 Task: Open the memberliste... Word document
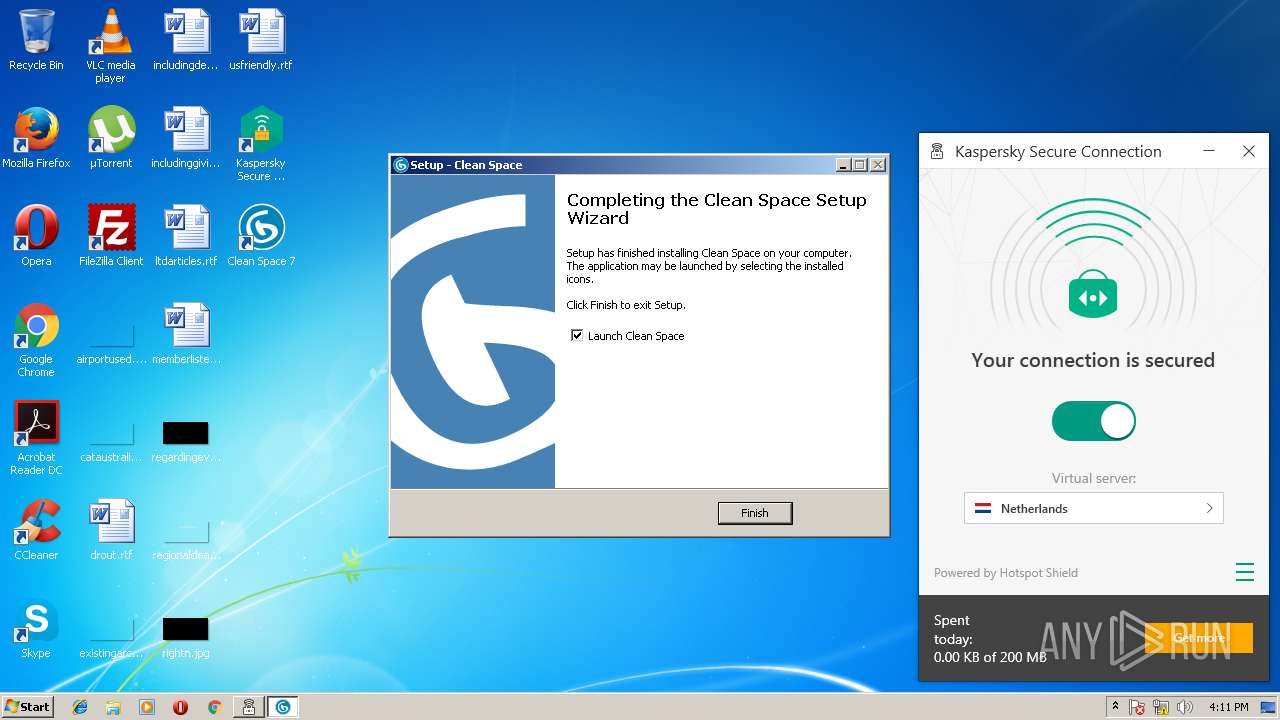[186, 334]
